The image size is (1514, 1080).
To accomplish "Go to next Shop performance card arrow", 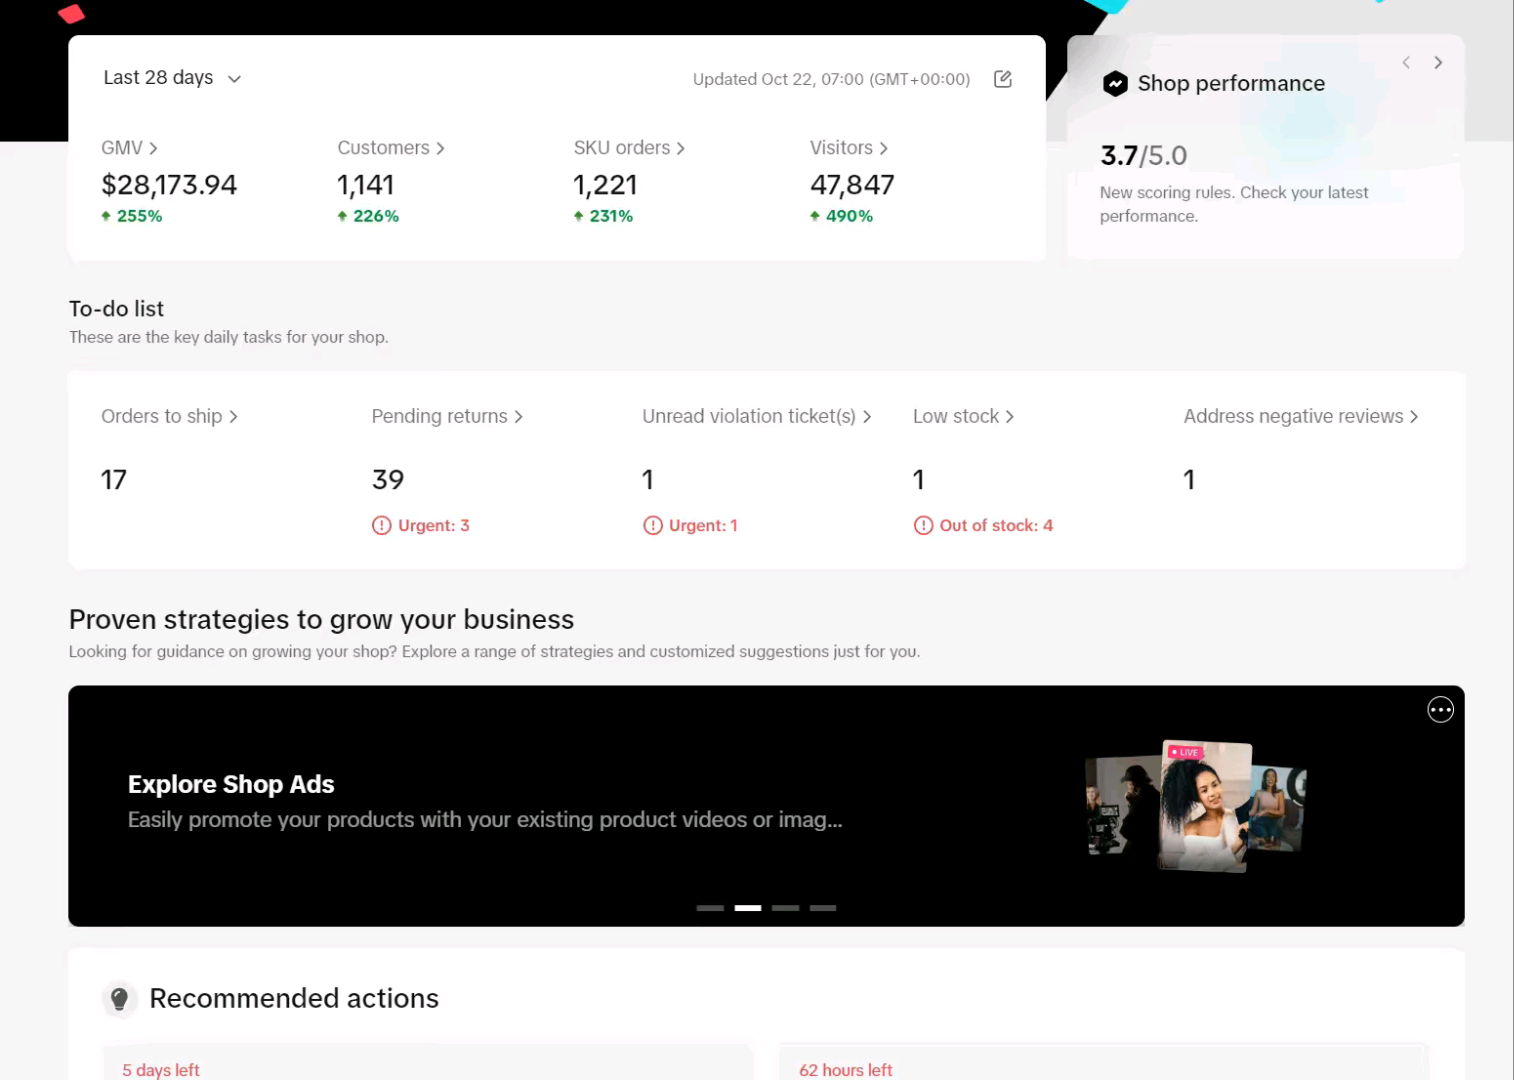I will click(x=1438, y=63).
